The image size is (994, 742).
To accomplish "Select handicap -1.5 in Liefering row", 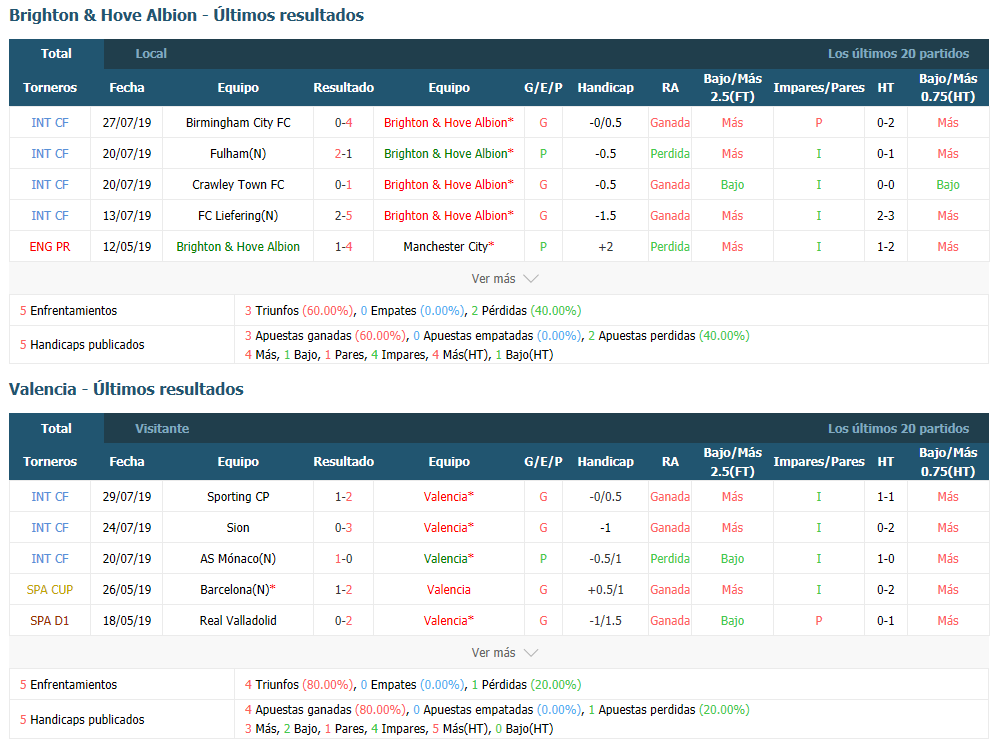I will click(605, 216).
